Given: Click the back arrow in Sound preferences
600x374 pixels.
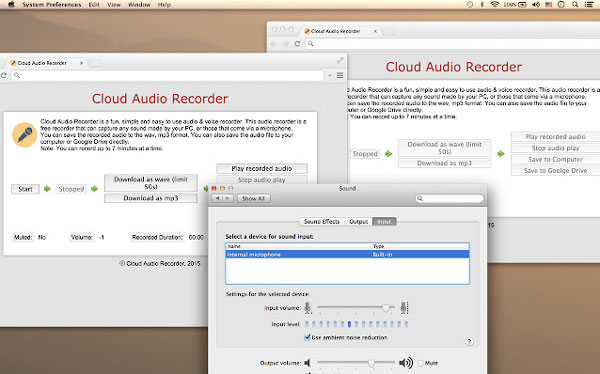Looking at the screenshot, I should [217, 198].
